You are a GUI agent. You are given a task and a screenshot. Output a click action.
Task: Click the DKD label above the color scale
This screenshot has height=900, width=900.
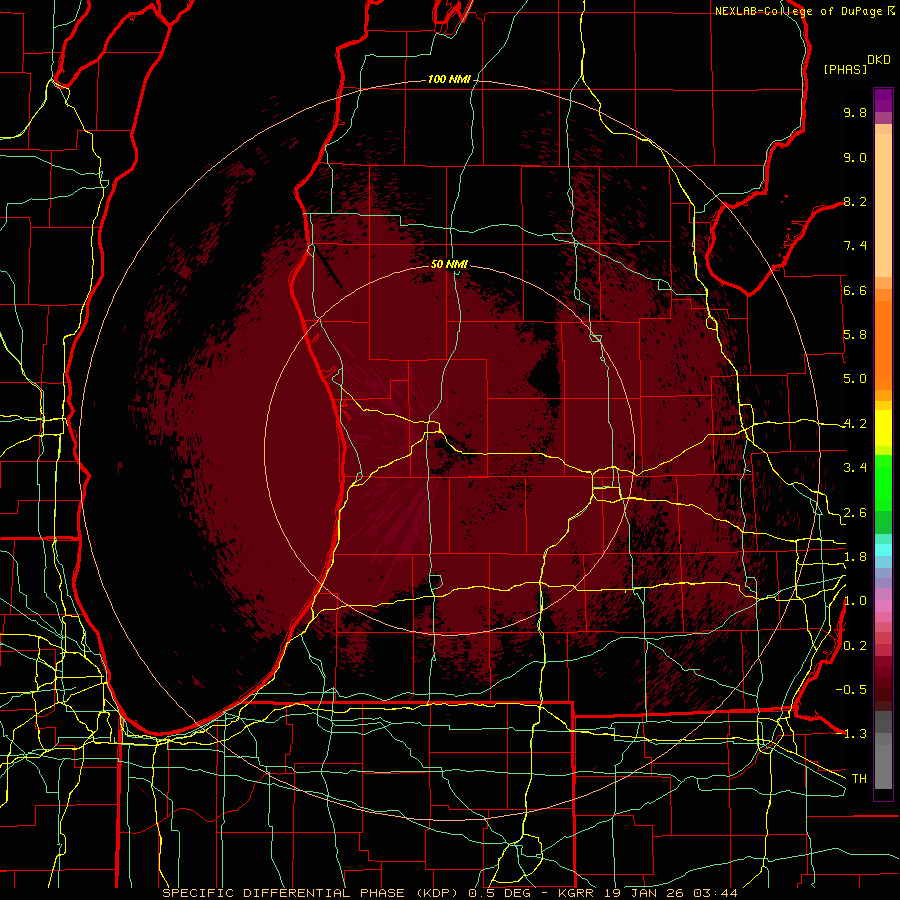point(879,60)
